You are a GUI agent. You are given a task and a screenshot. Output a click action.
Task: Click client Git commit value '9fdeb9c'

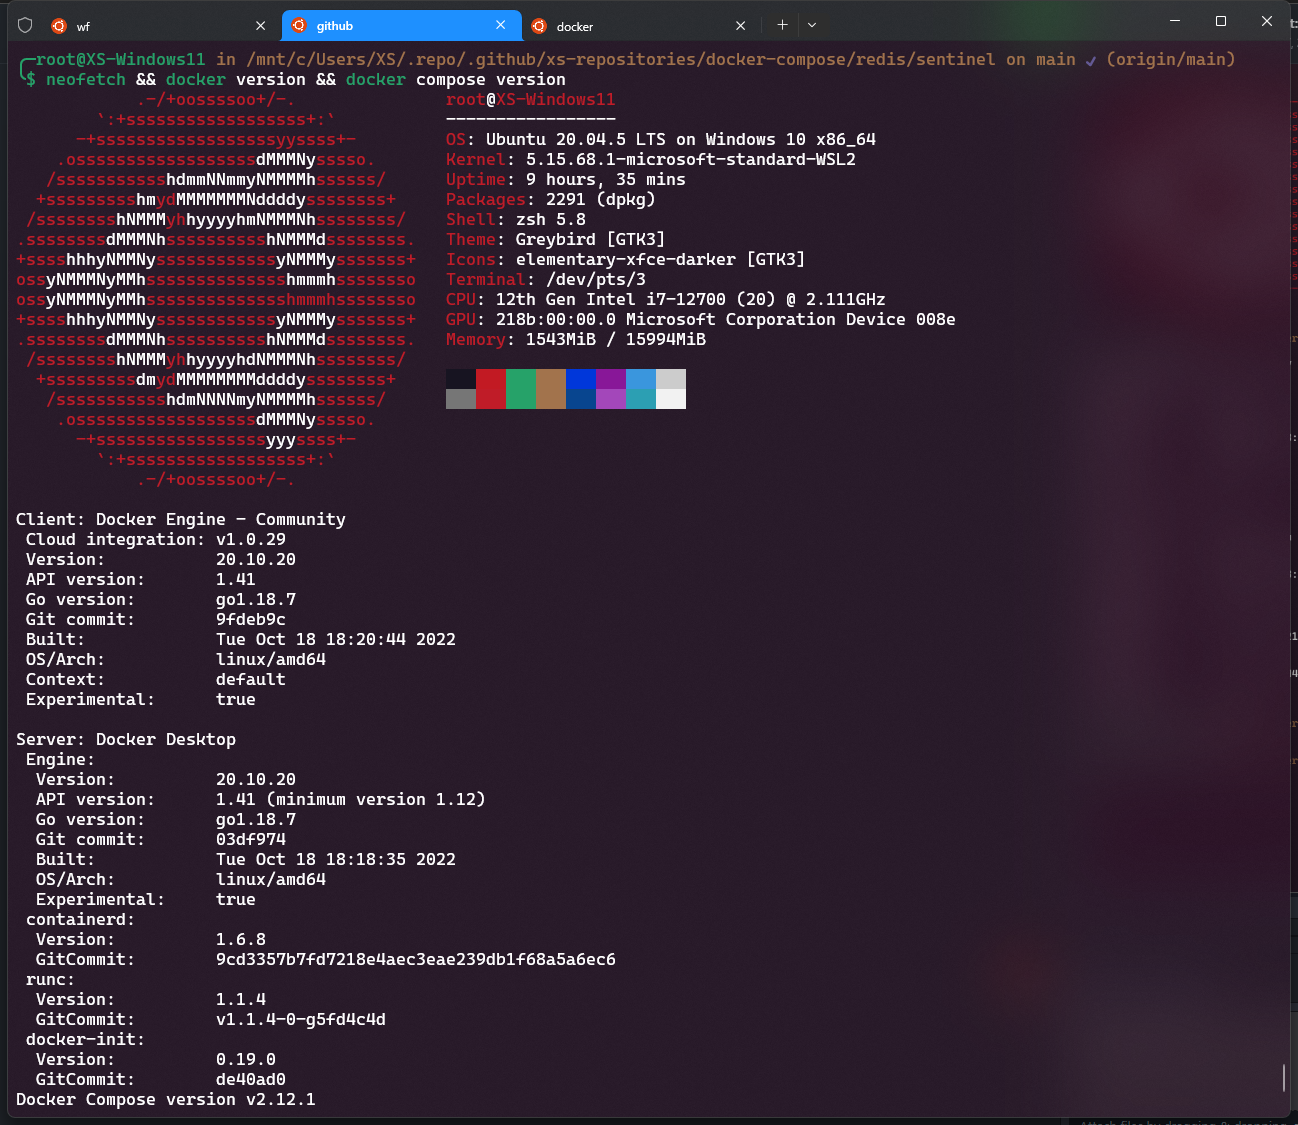pos(251,620)
